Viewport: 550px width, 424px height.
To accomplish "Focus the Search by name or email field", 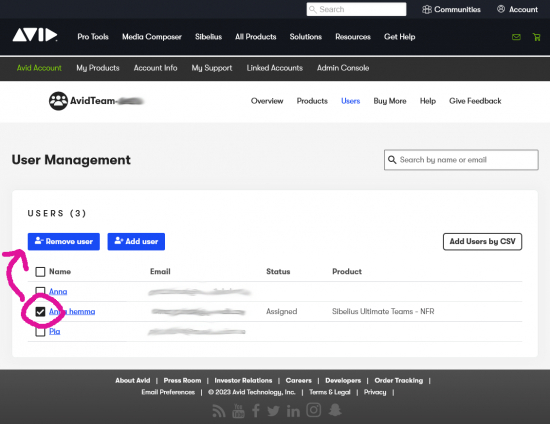I will pyautogui.click(x=461, y=160).
